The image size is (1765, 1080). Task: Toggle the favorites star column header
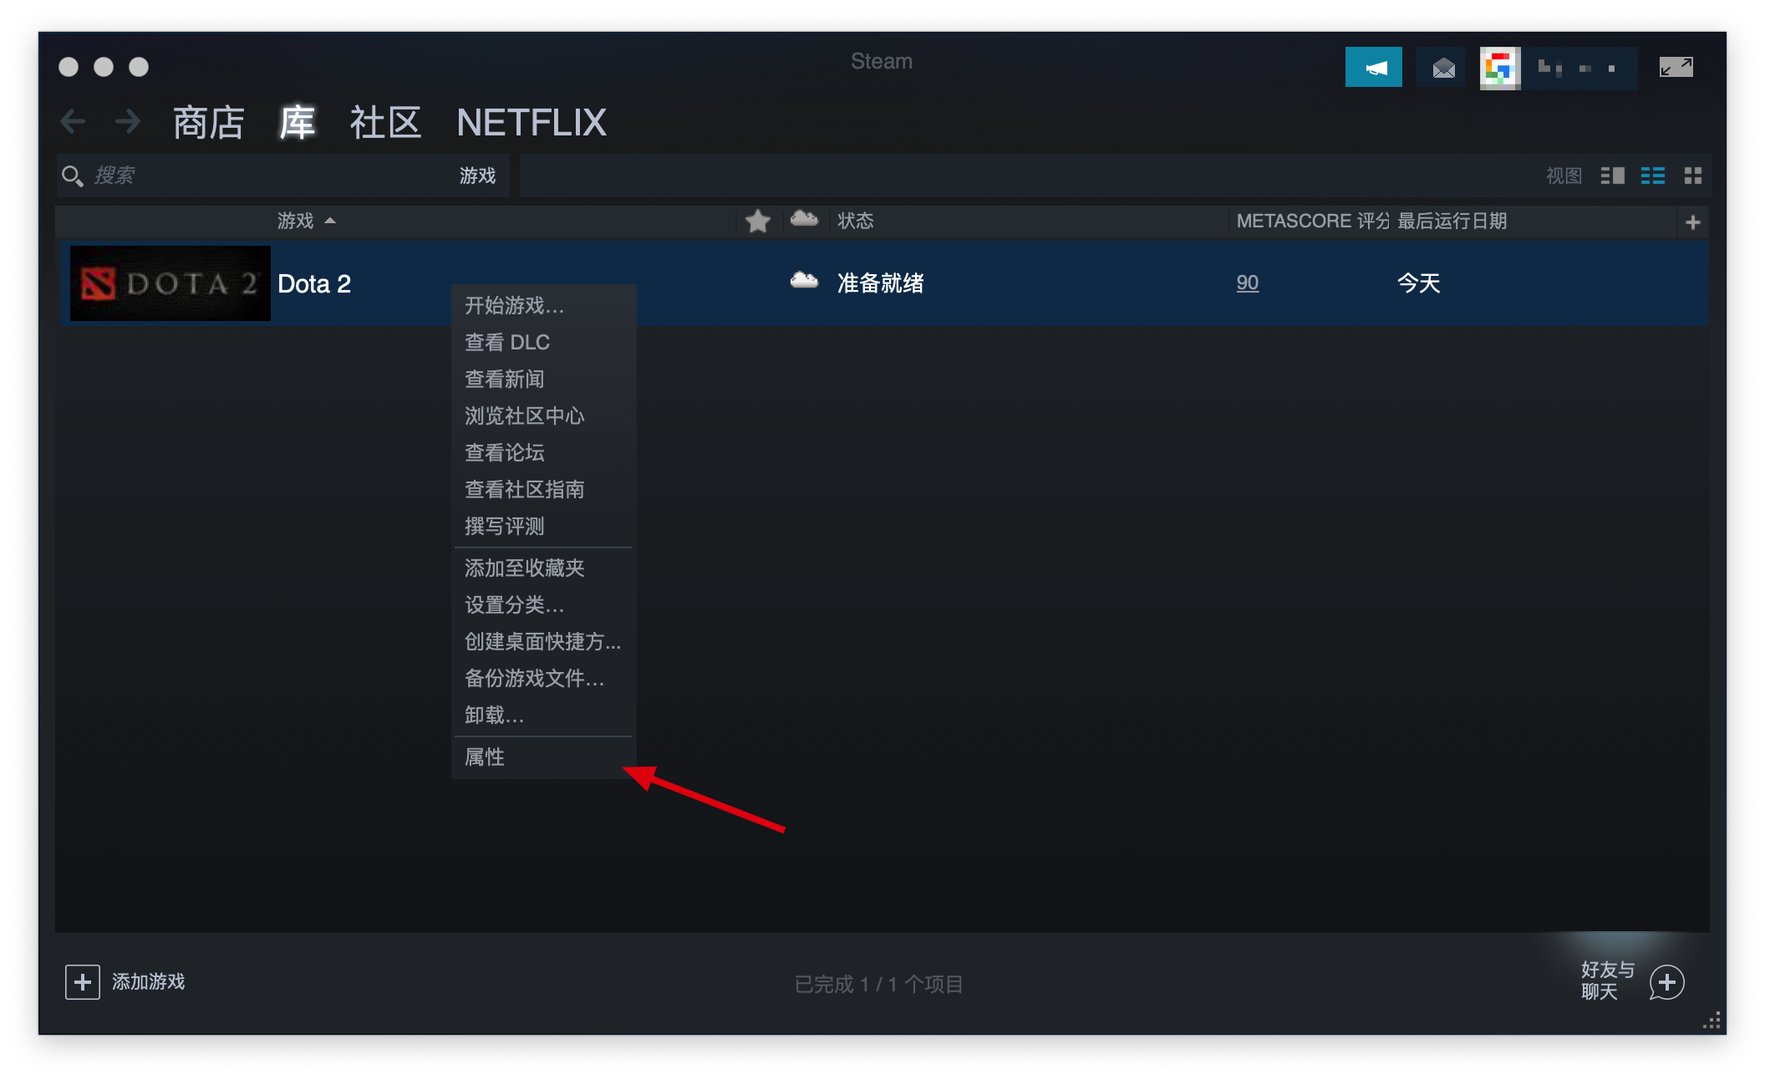click(x=757, y=221)
